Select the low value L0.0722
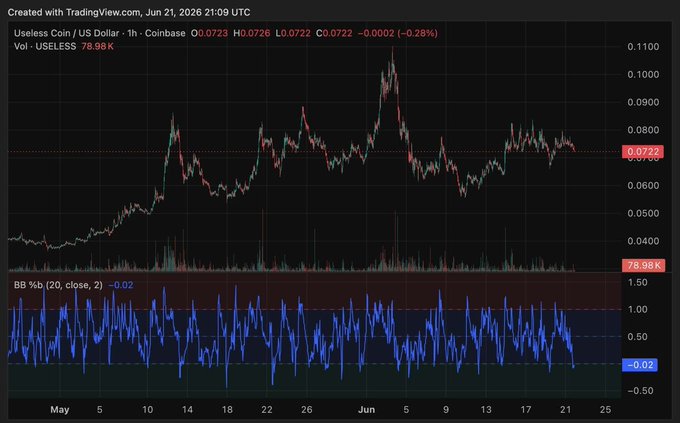This screenshot has width=680, height=423. point(293,33)
